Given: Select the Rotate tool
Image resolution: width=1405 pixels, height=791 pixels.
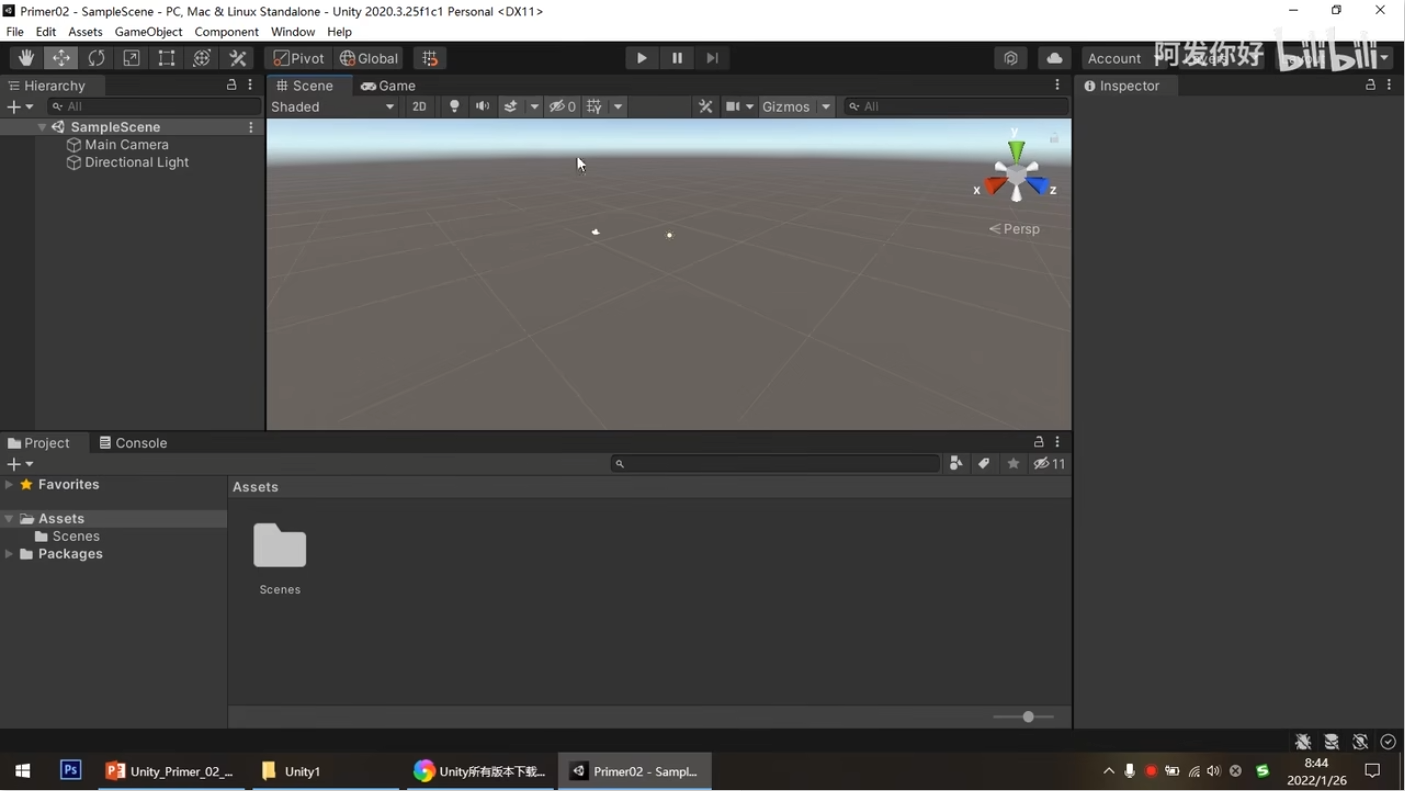Looking at the screenshot, I should (x=96, y=58).
